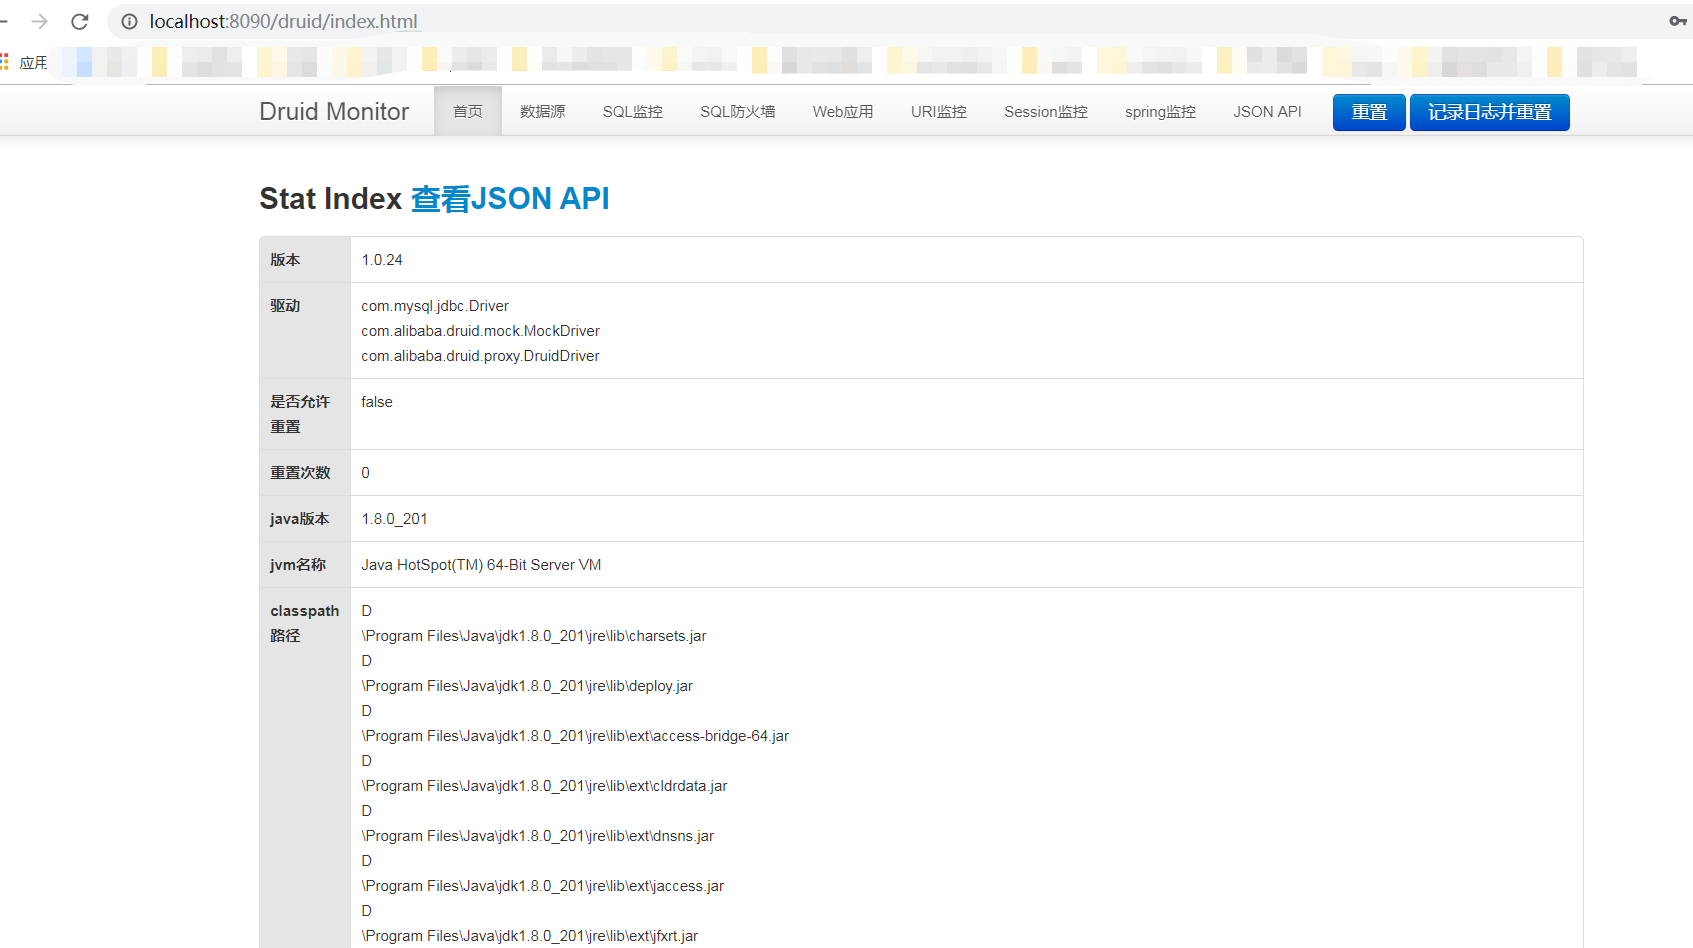Click the jvm名称 row label

tap(298, 565)
